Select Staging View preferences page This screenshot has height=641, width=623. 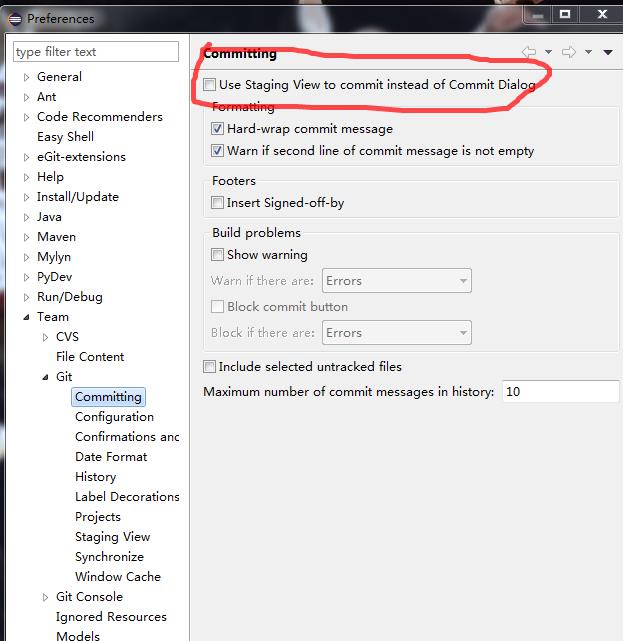pos(112,536)
